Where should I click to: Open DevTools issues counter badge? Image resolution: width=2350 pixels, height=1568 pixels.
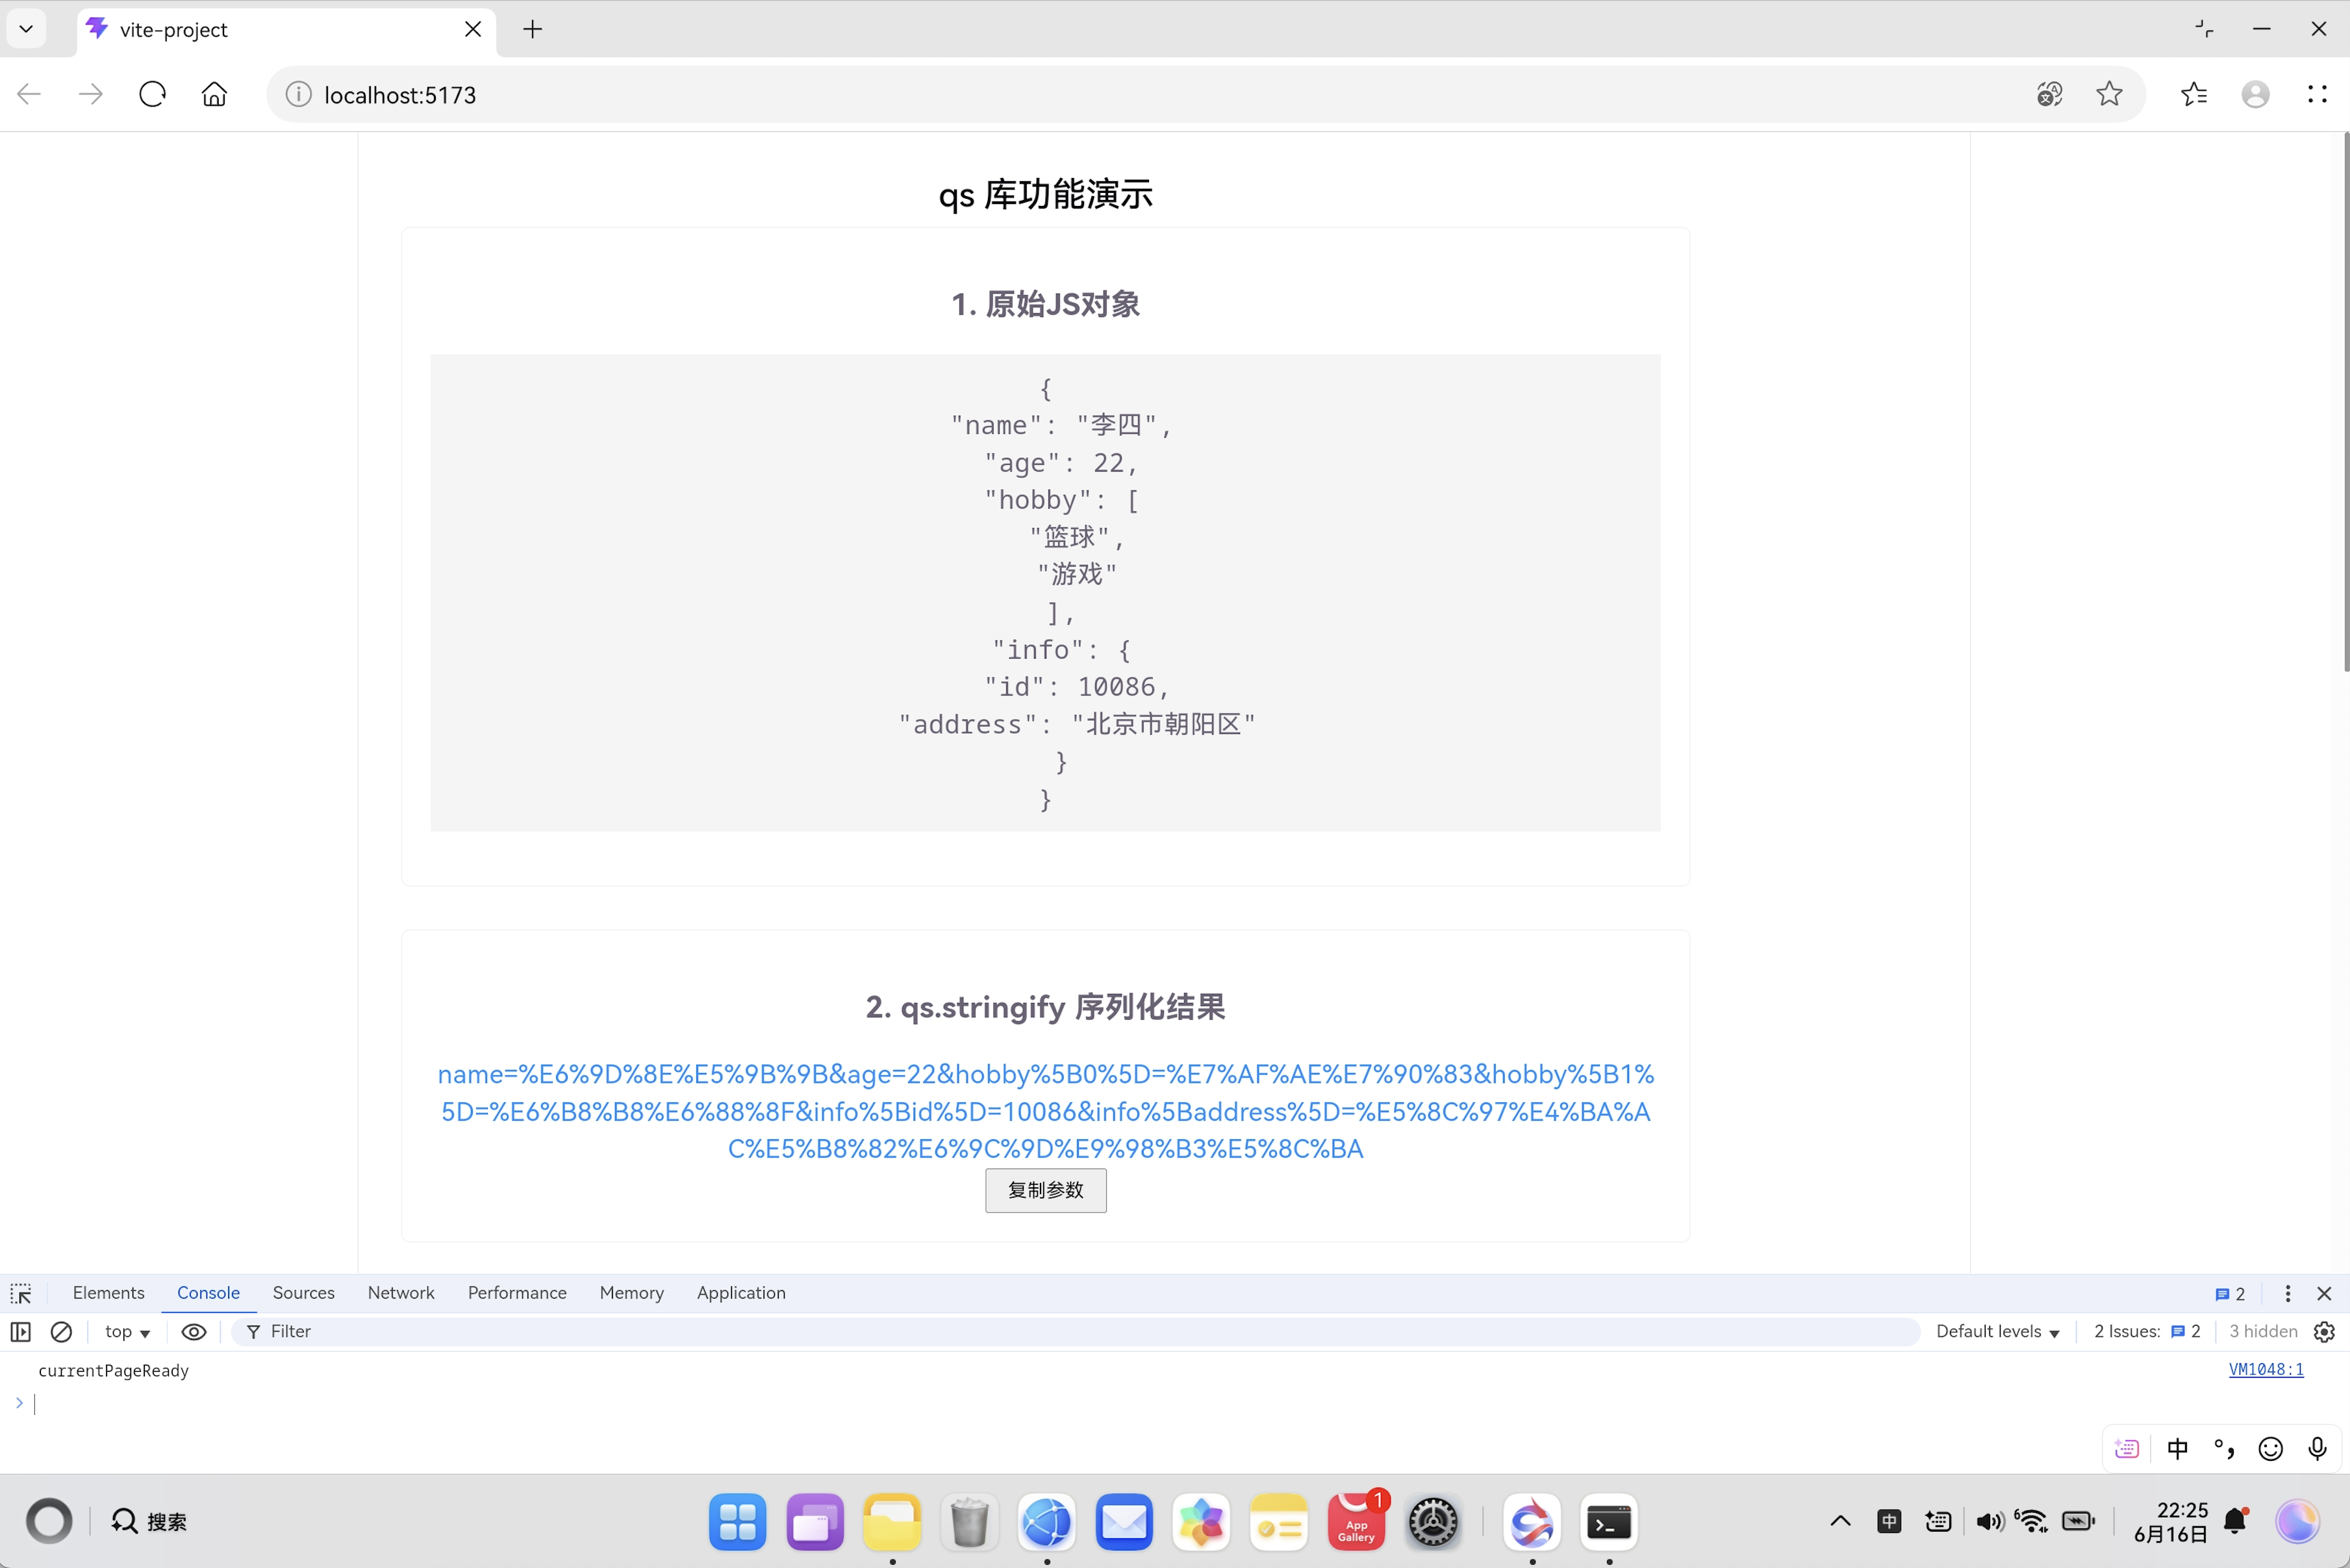[x=2230, y=1294]
